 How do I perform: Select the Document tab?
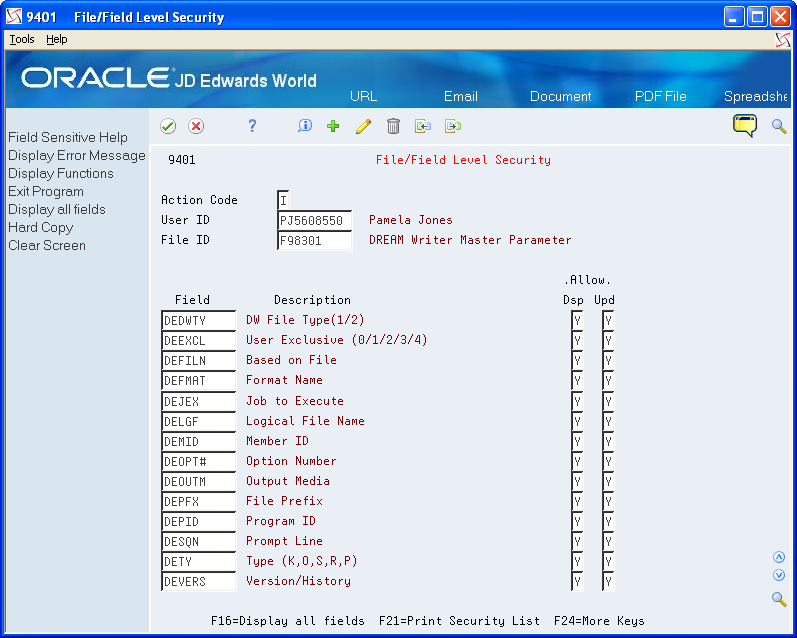coord(560,96)
